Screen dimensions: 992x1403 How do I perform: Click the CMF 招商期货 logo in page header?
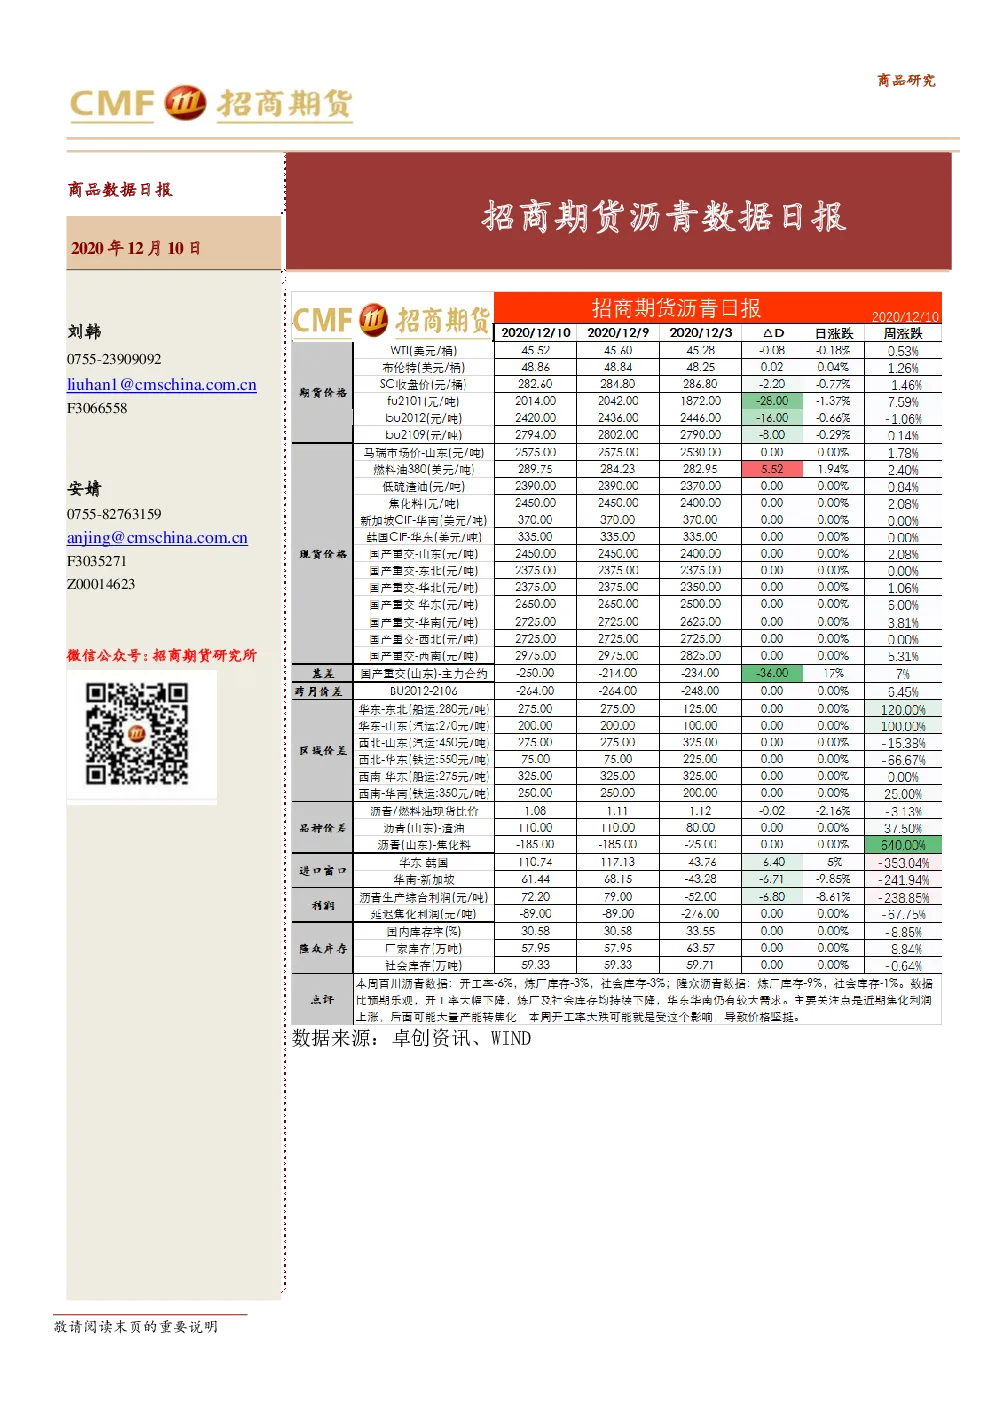tap(211, 103)
